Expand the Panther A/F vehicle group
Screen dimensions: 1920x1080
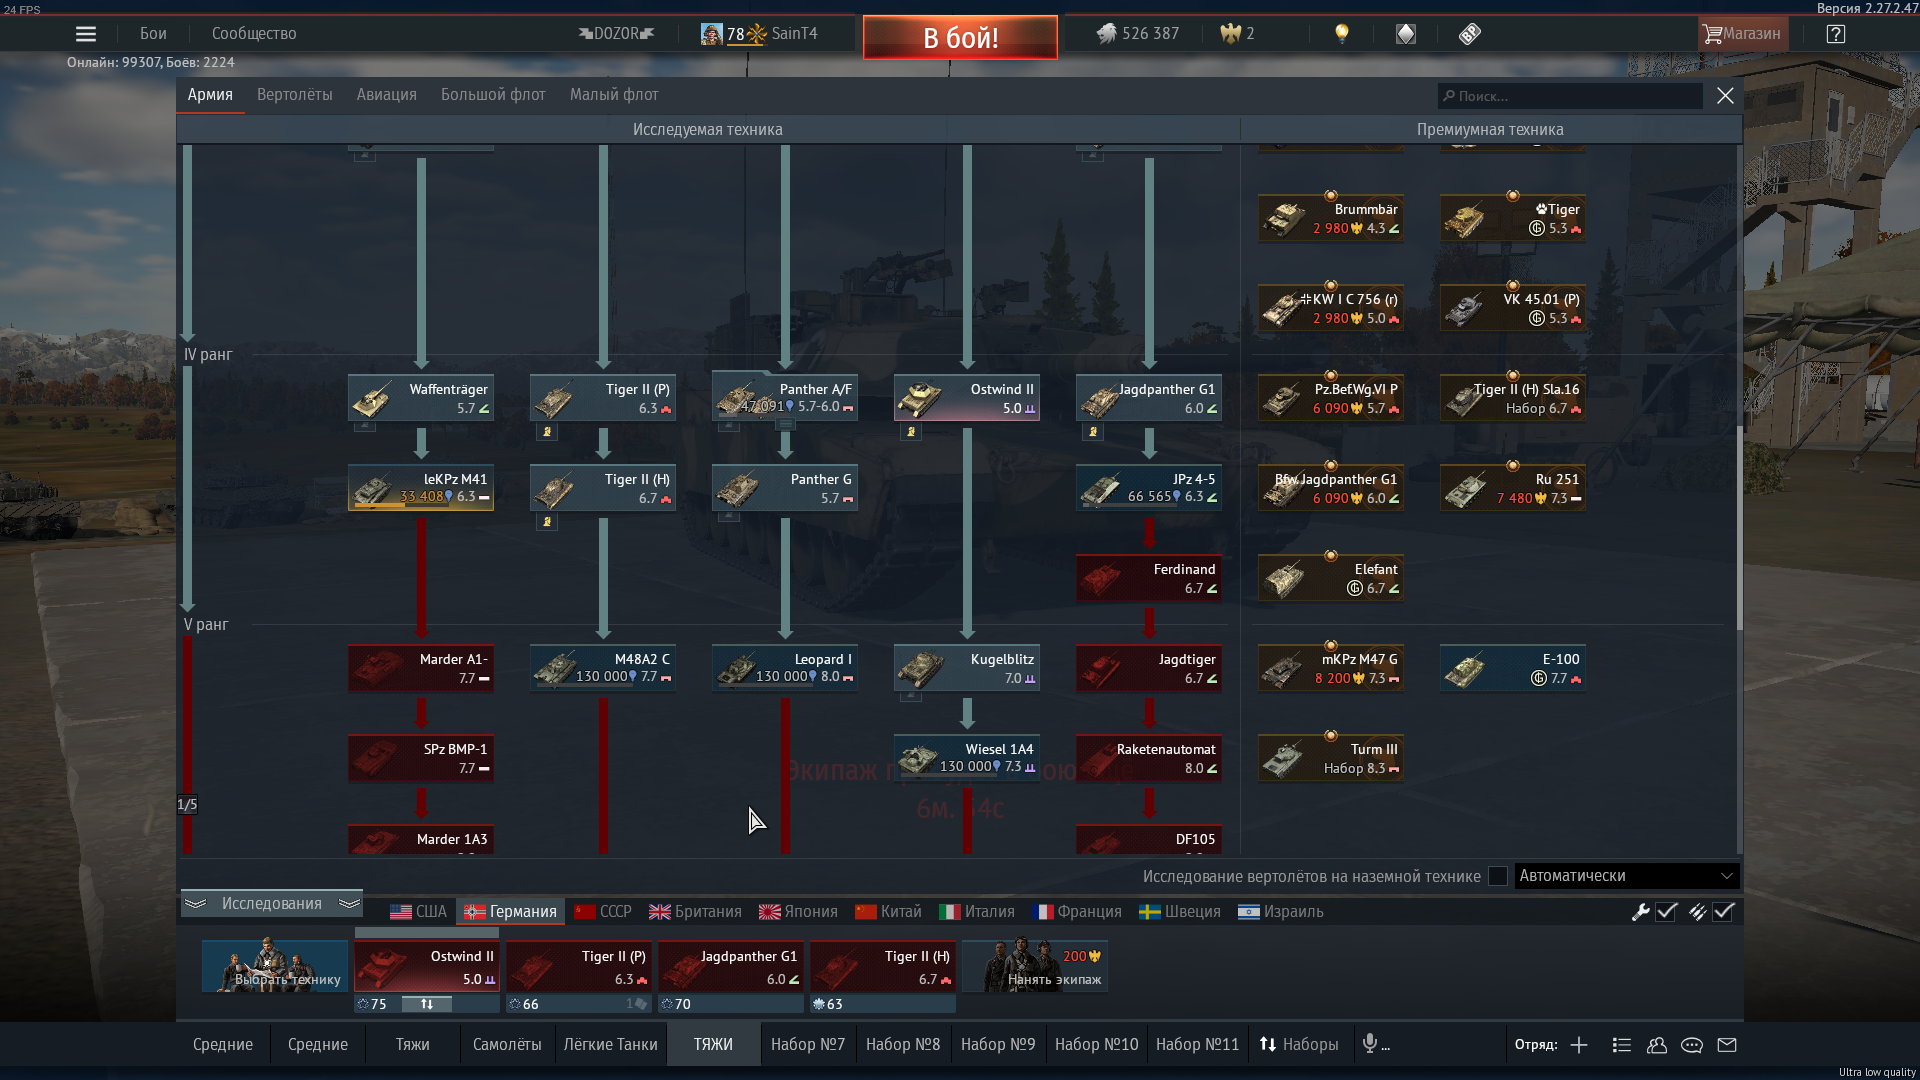pyautogui.click(x=786, y=425)
